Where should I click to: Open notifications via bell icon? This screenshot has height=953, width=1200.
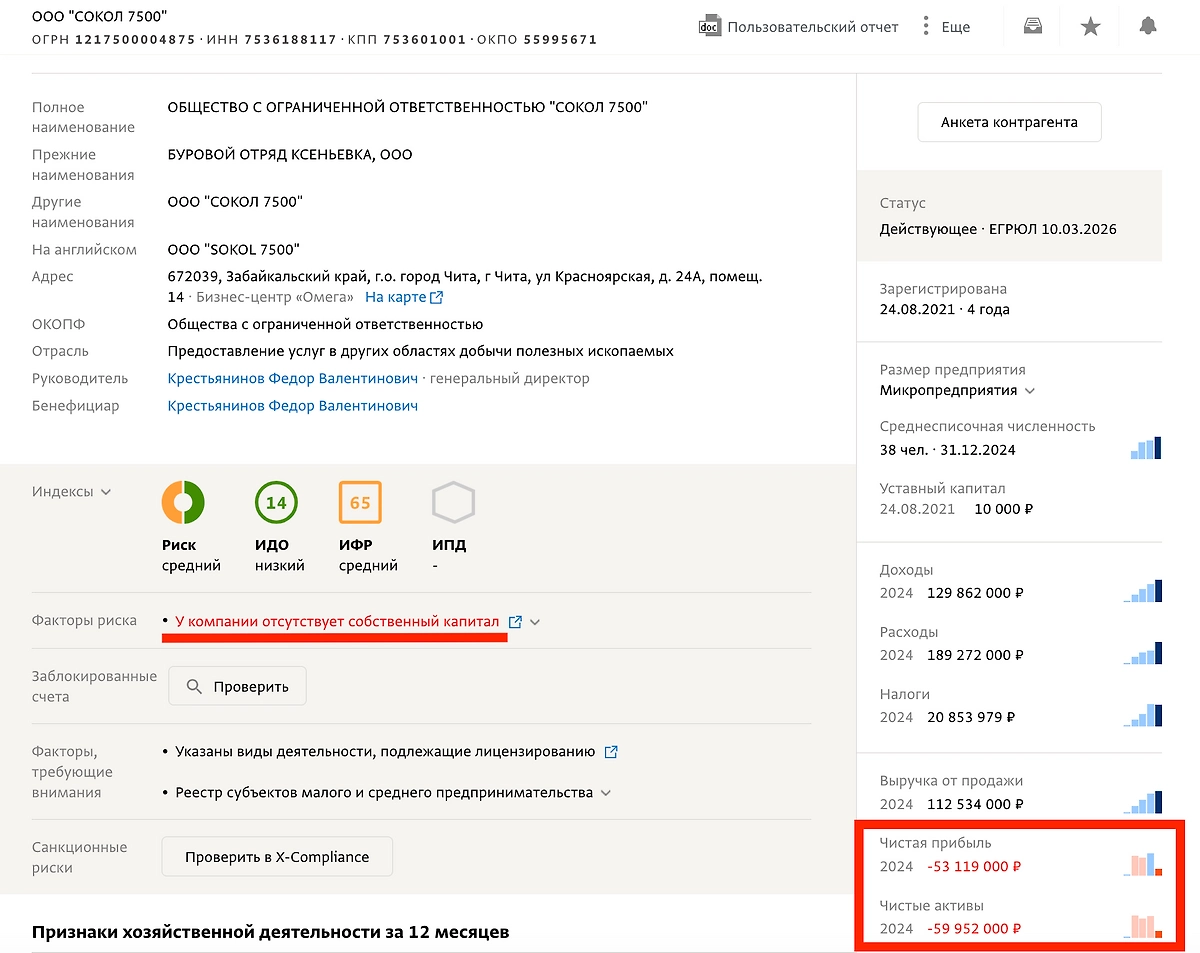coord(1148,25)
